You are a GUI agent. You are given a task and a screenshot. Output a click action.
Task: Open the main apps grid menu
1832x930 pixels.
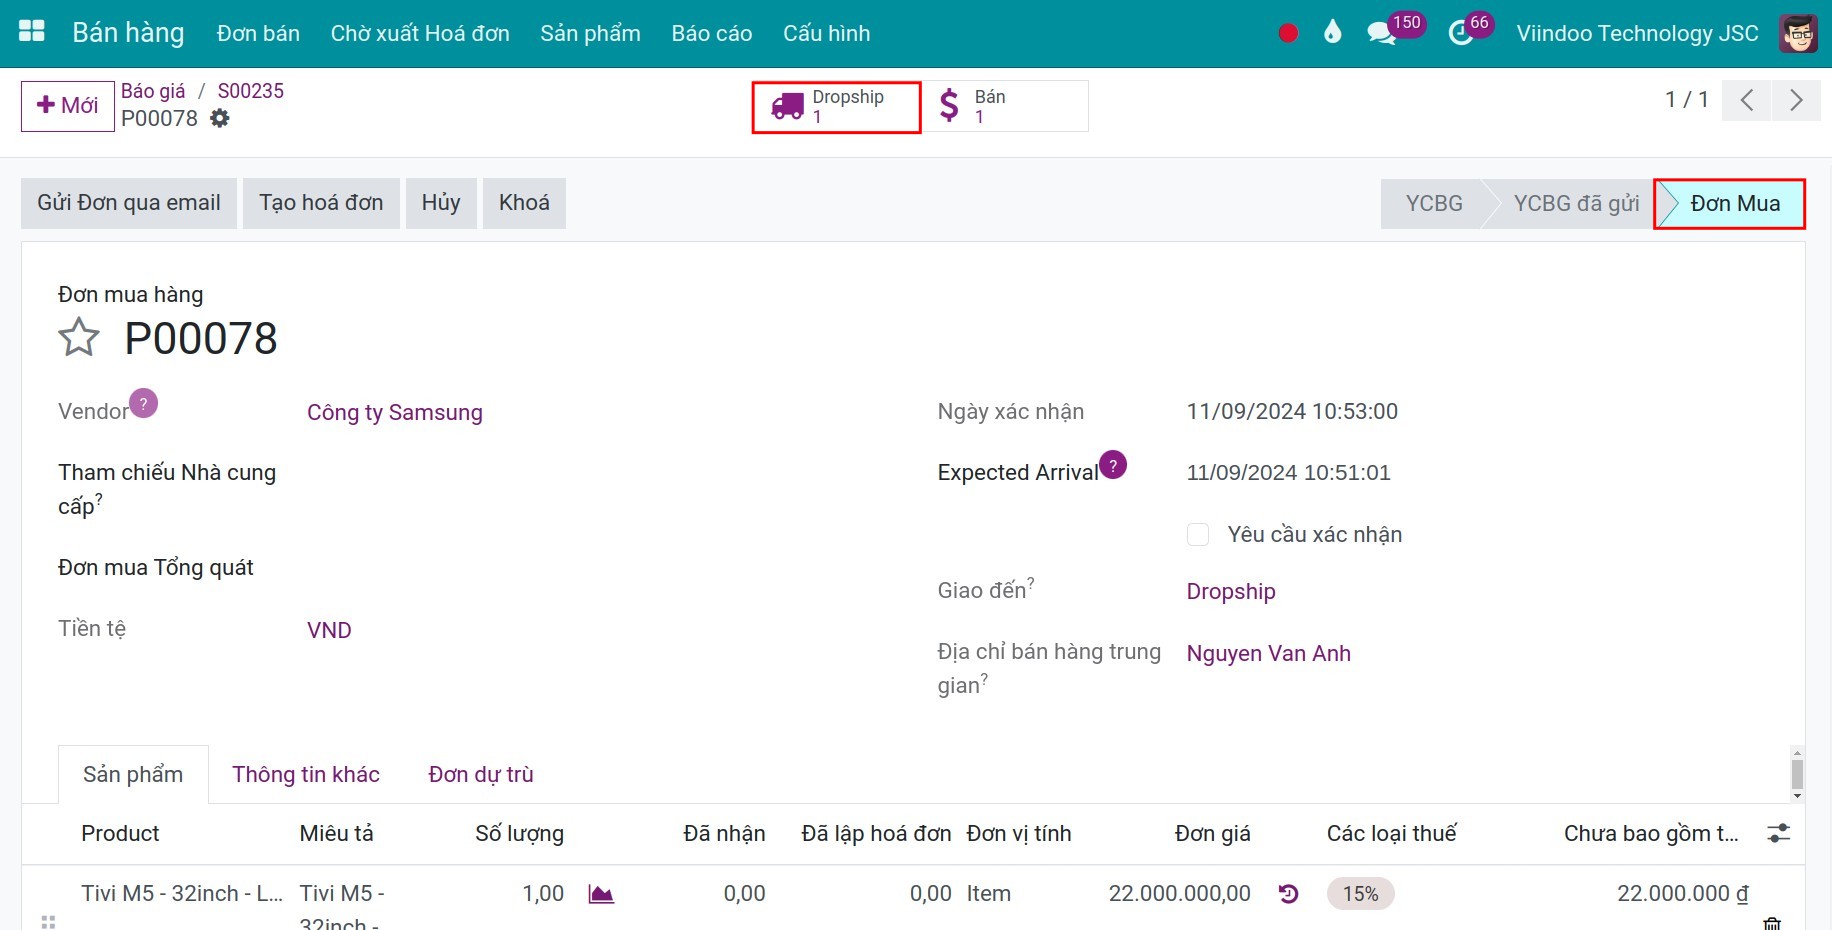32,31
